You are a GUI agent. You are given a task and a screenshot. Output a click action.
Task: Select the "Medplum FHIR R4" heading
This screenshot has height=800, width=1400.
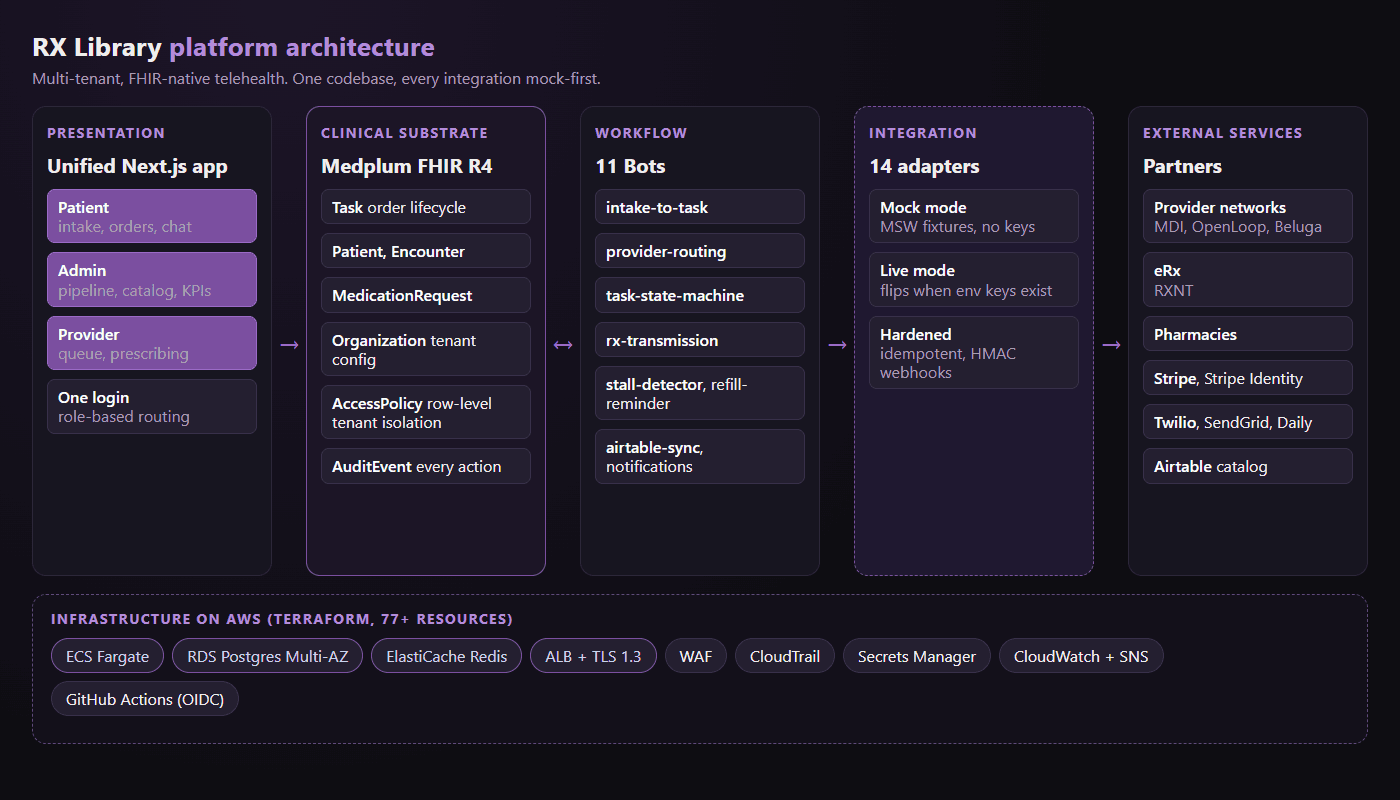point(406,166)
